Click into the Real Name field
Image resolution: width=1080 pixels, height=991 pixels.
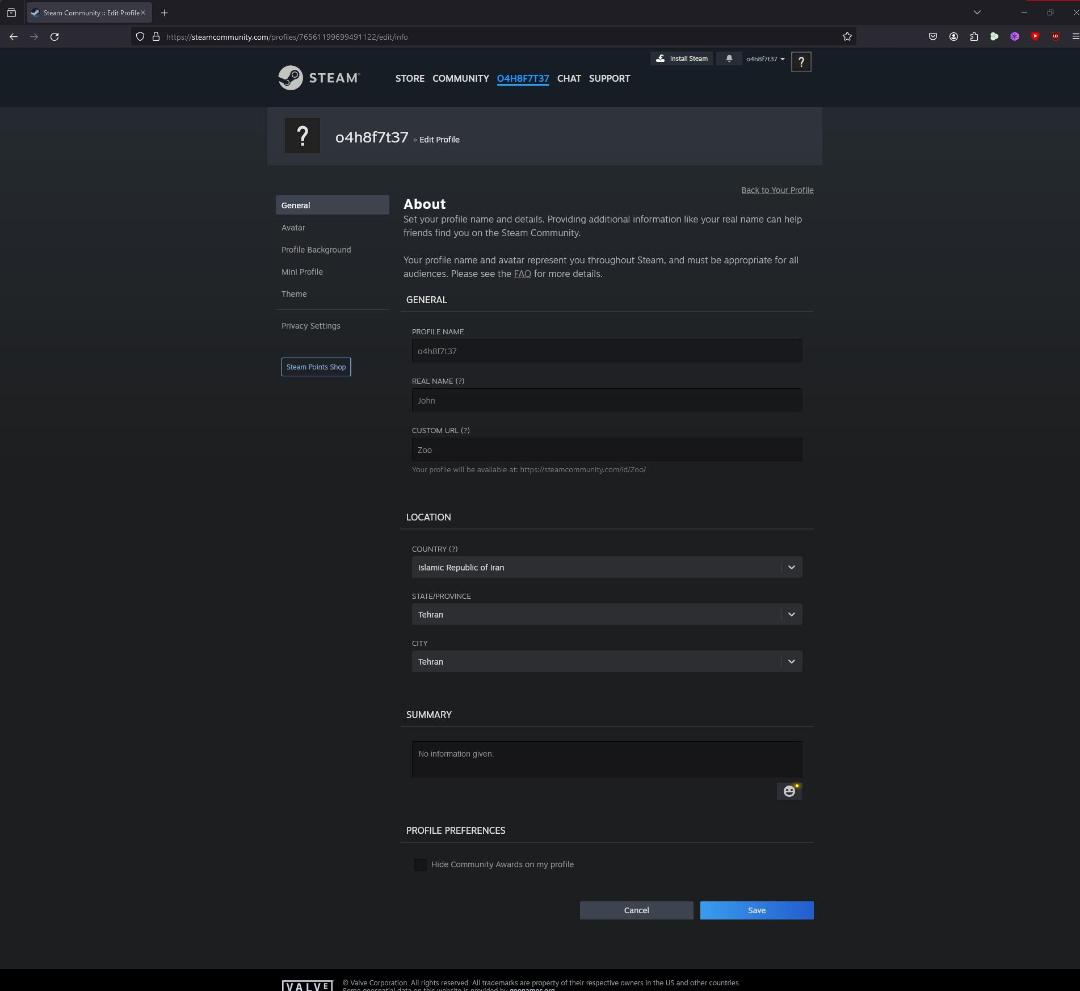click(607, 400)
